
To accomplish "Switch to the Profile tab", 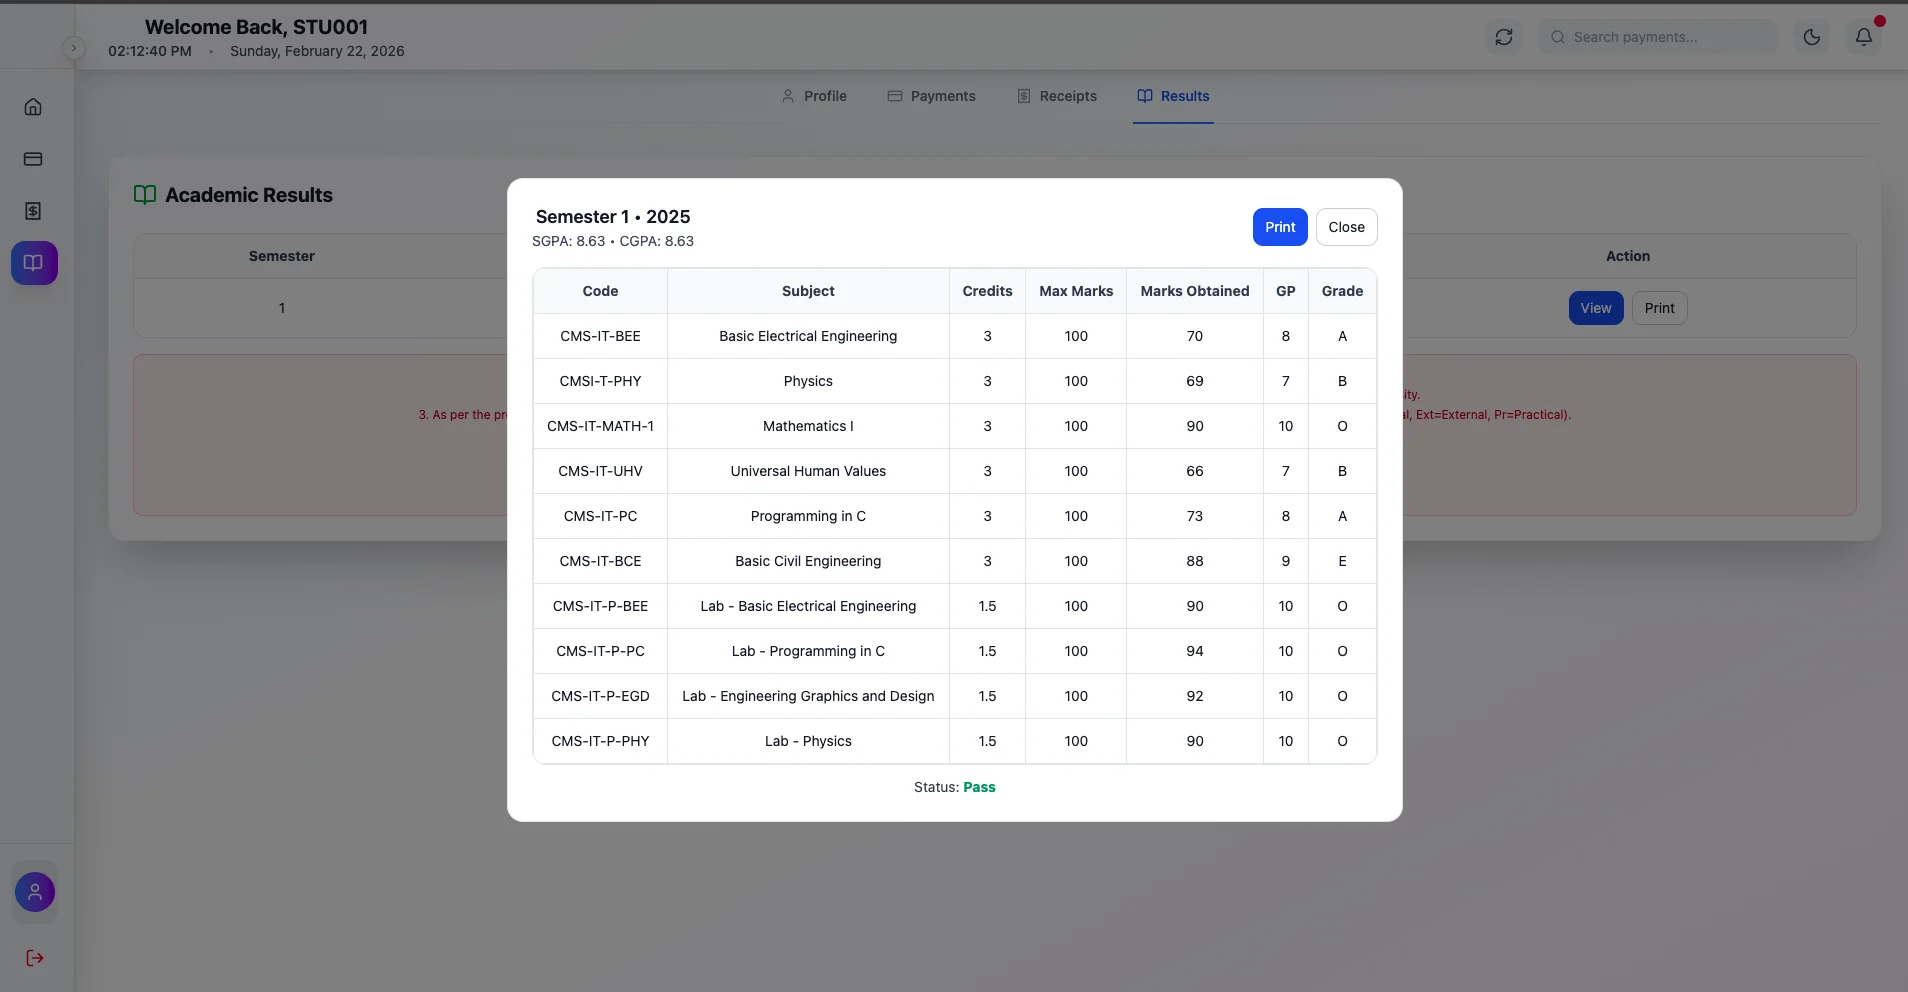I will click(814, 96).
